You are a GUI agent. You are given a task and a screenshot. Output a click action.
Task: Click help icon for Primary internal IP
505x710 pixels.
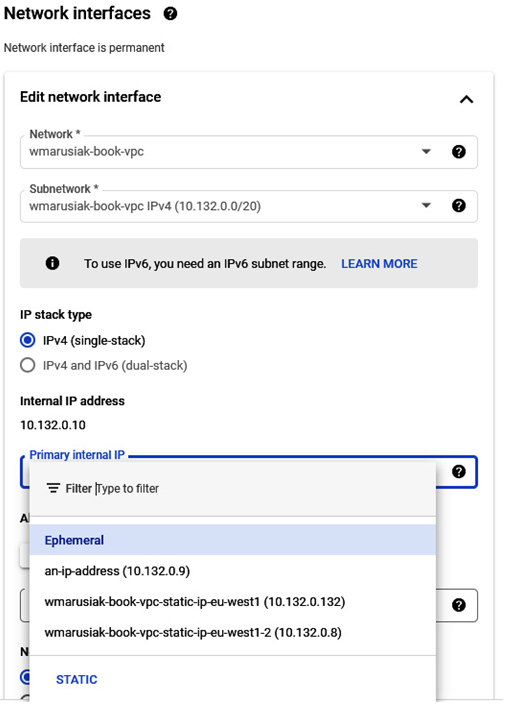[459, 472]
